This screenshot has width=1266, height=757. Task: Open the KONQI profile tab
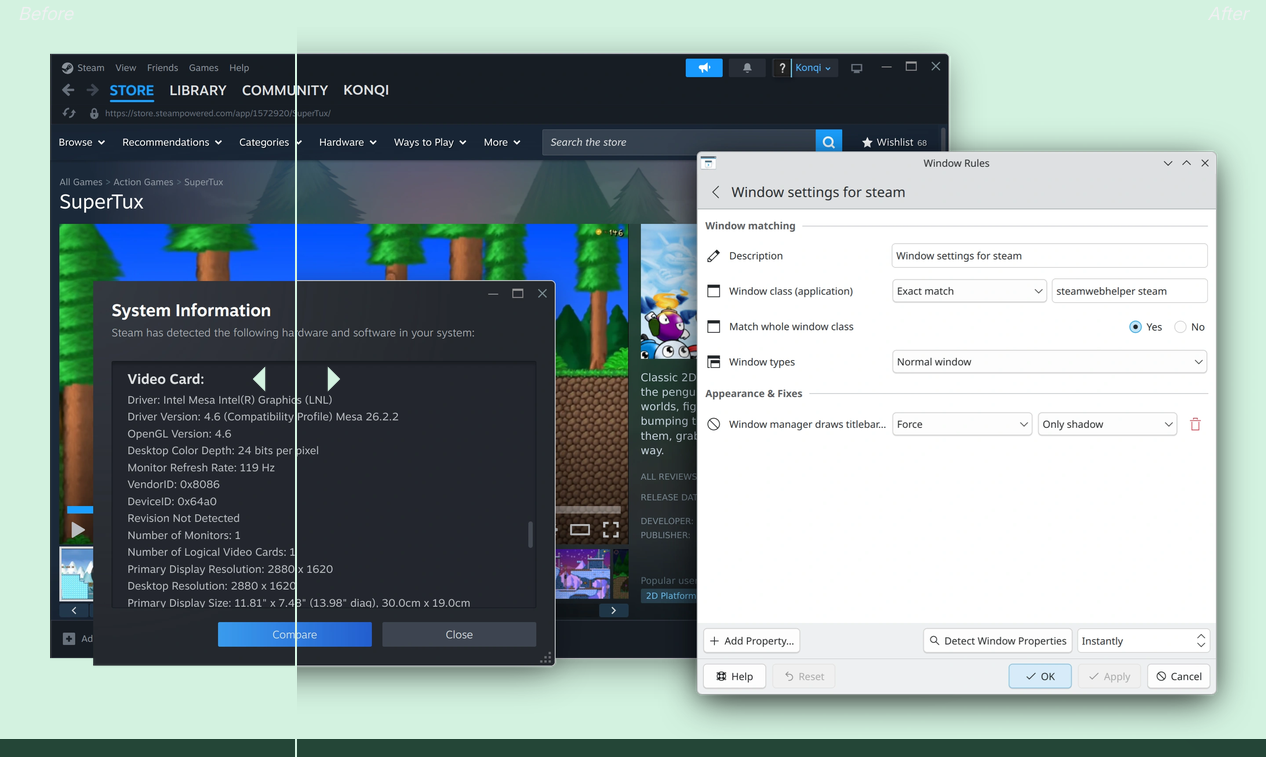366,90
